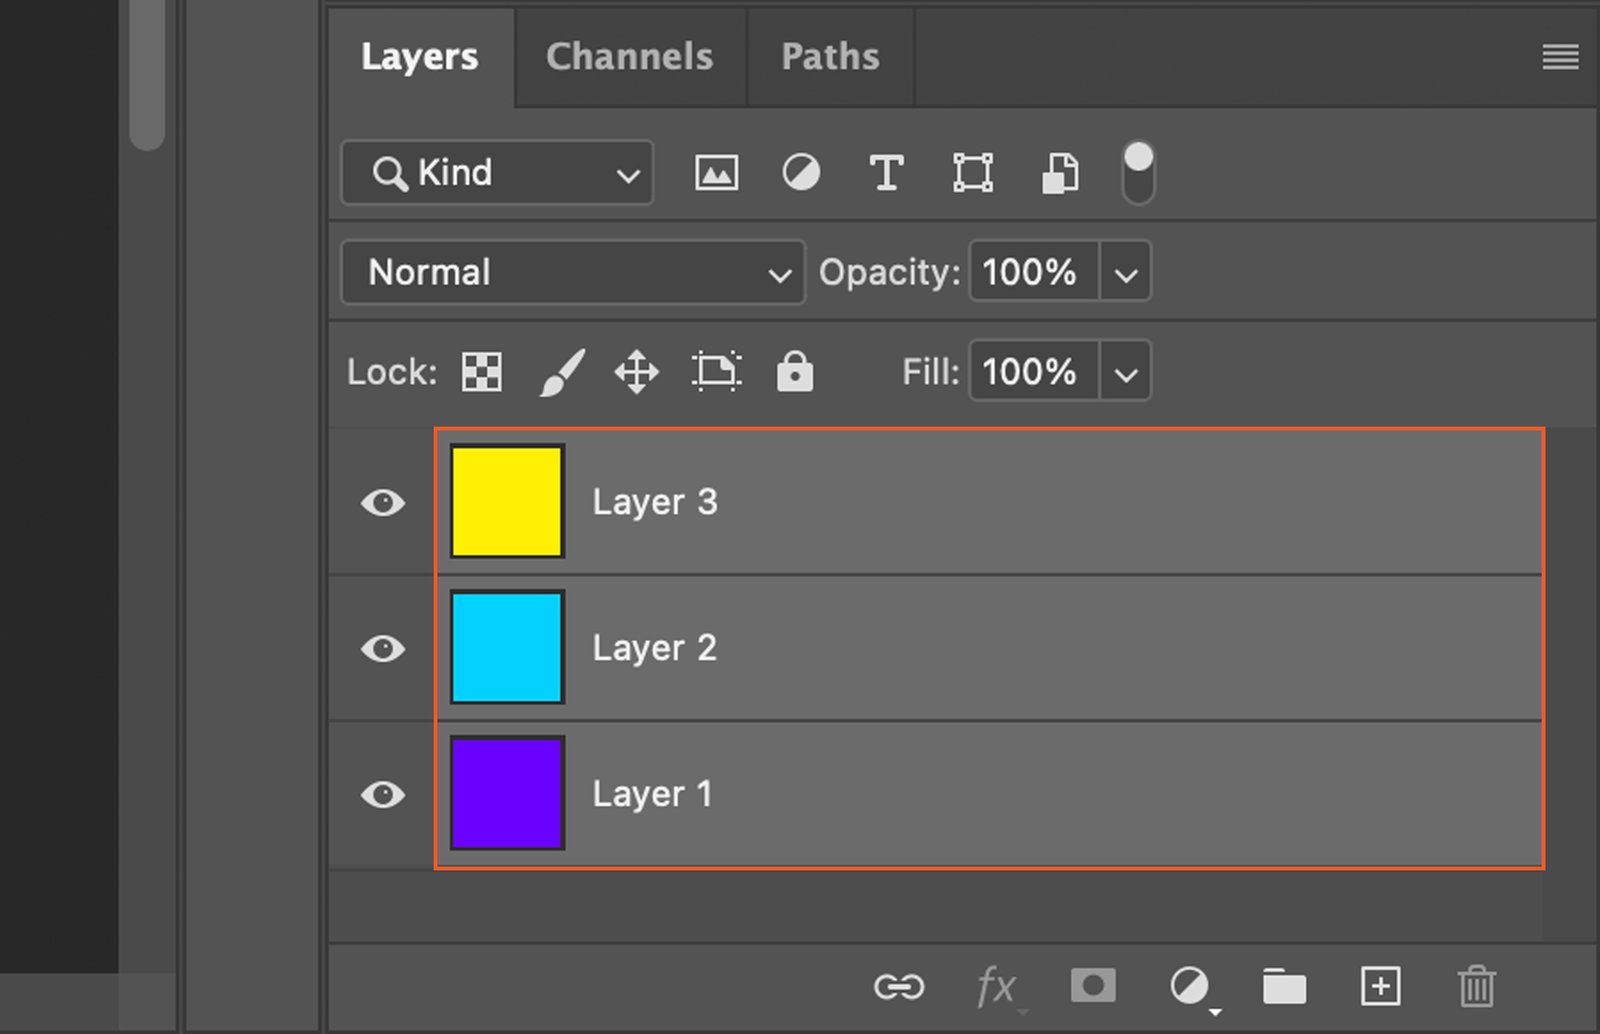The height and width of the screenshot is (1034, 1600).
Task: Filter layers by type (text) layers
Action: click(x=886, y=173)
